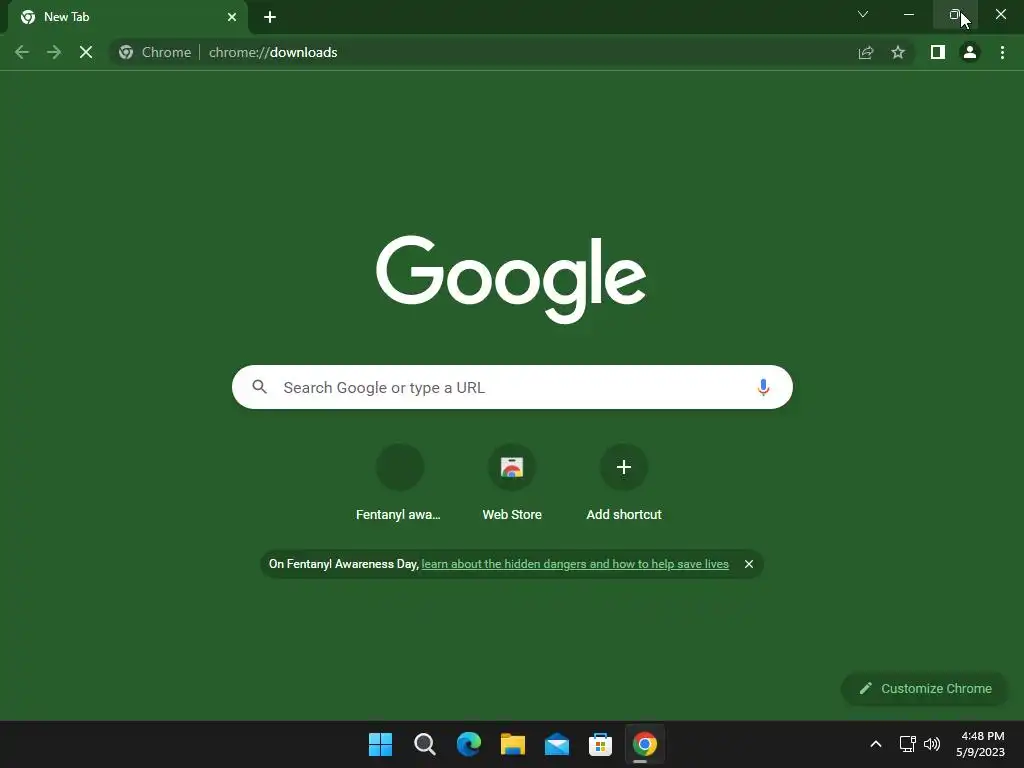1024x768 pixels.
Task: Open a new tab with plus button
Action: click(x=270, y=17)
